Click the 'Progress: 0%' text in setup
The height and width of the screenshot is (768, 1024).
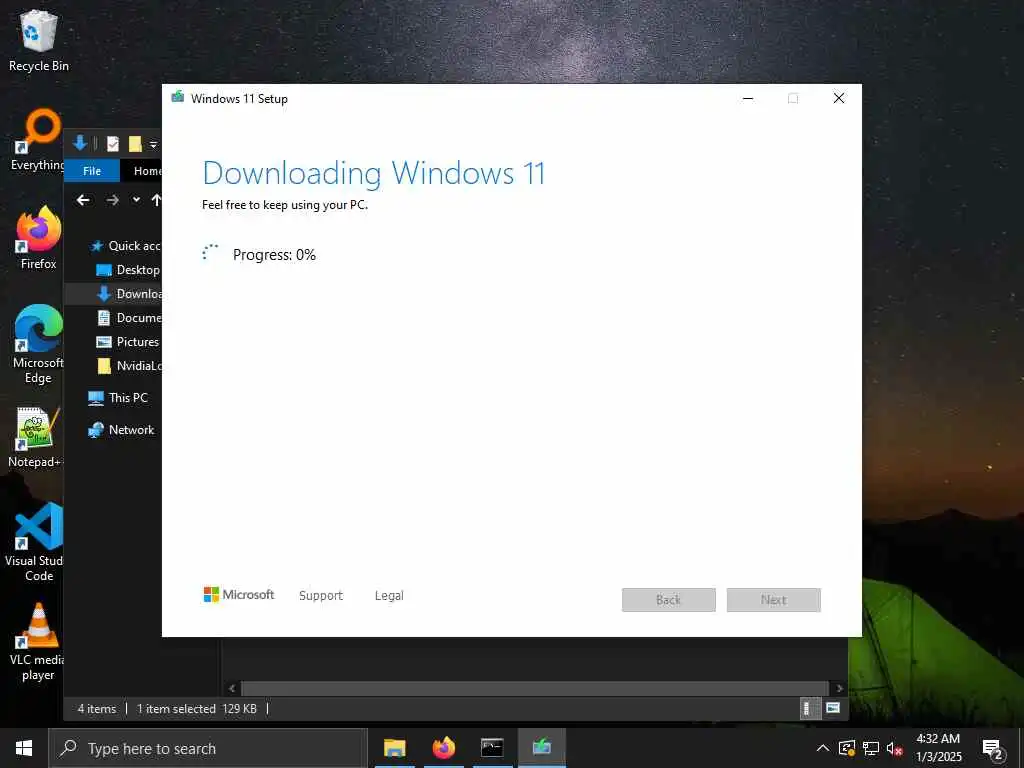pyautogui.click(x=274, y=255)
